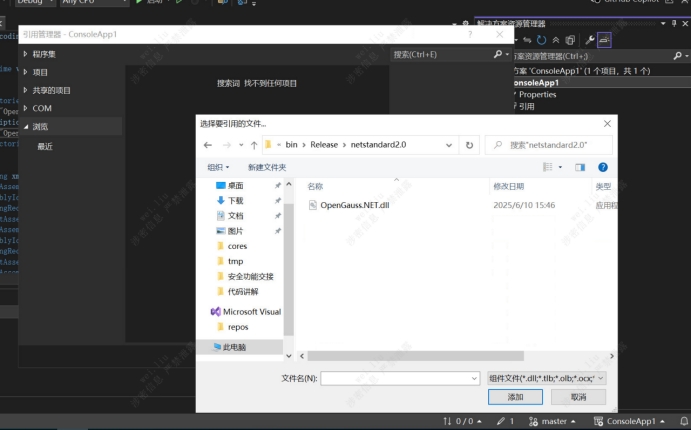Open the master branch in status bar
692x430 pixels.
point(553,421)
